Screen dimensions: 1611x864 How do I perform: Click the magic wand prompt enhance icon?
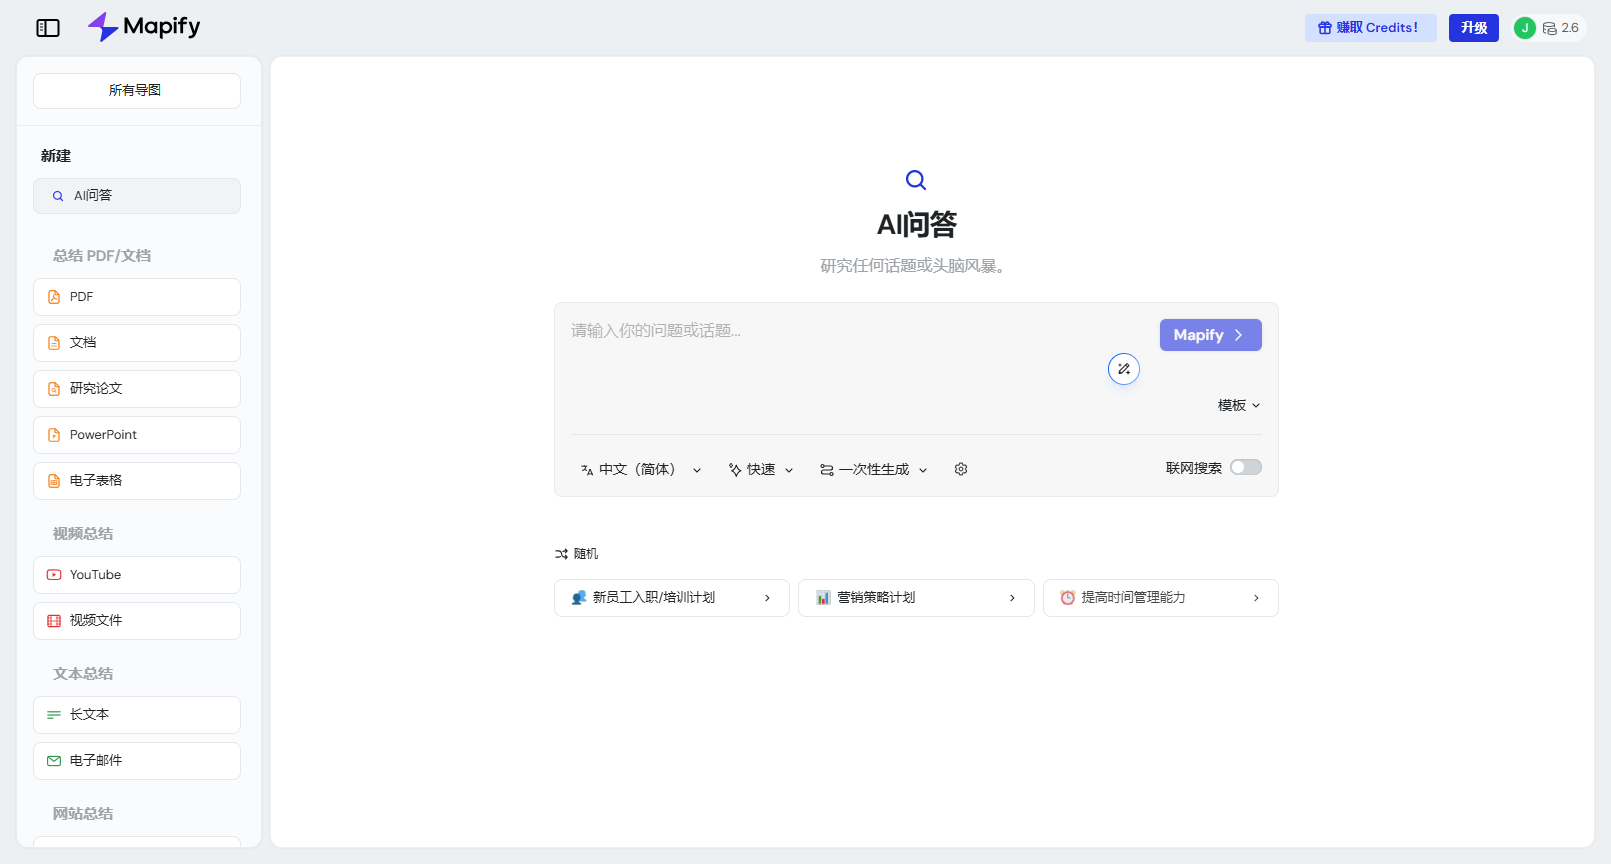coord(1124,369)
